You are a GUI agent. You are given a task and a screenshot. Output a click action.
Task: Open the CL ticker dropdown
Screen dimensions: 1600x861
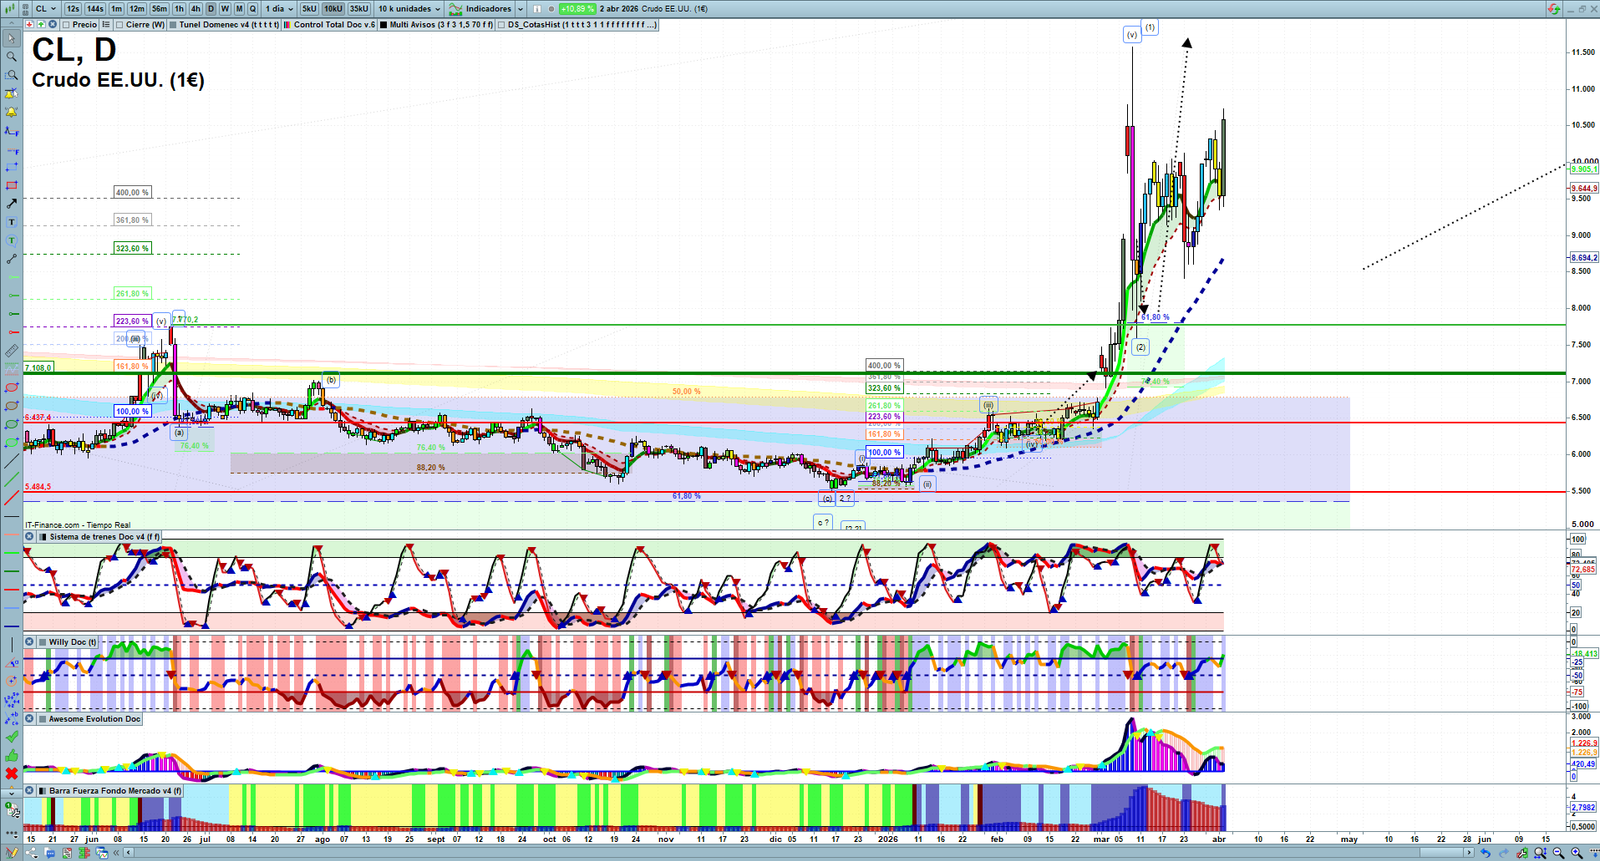46,9
